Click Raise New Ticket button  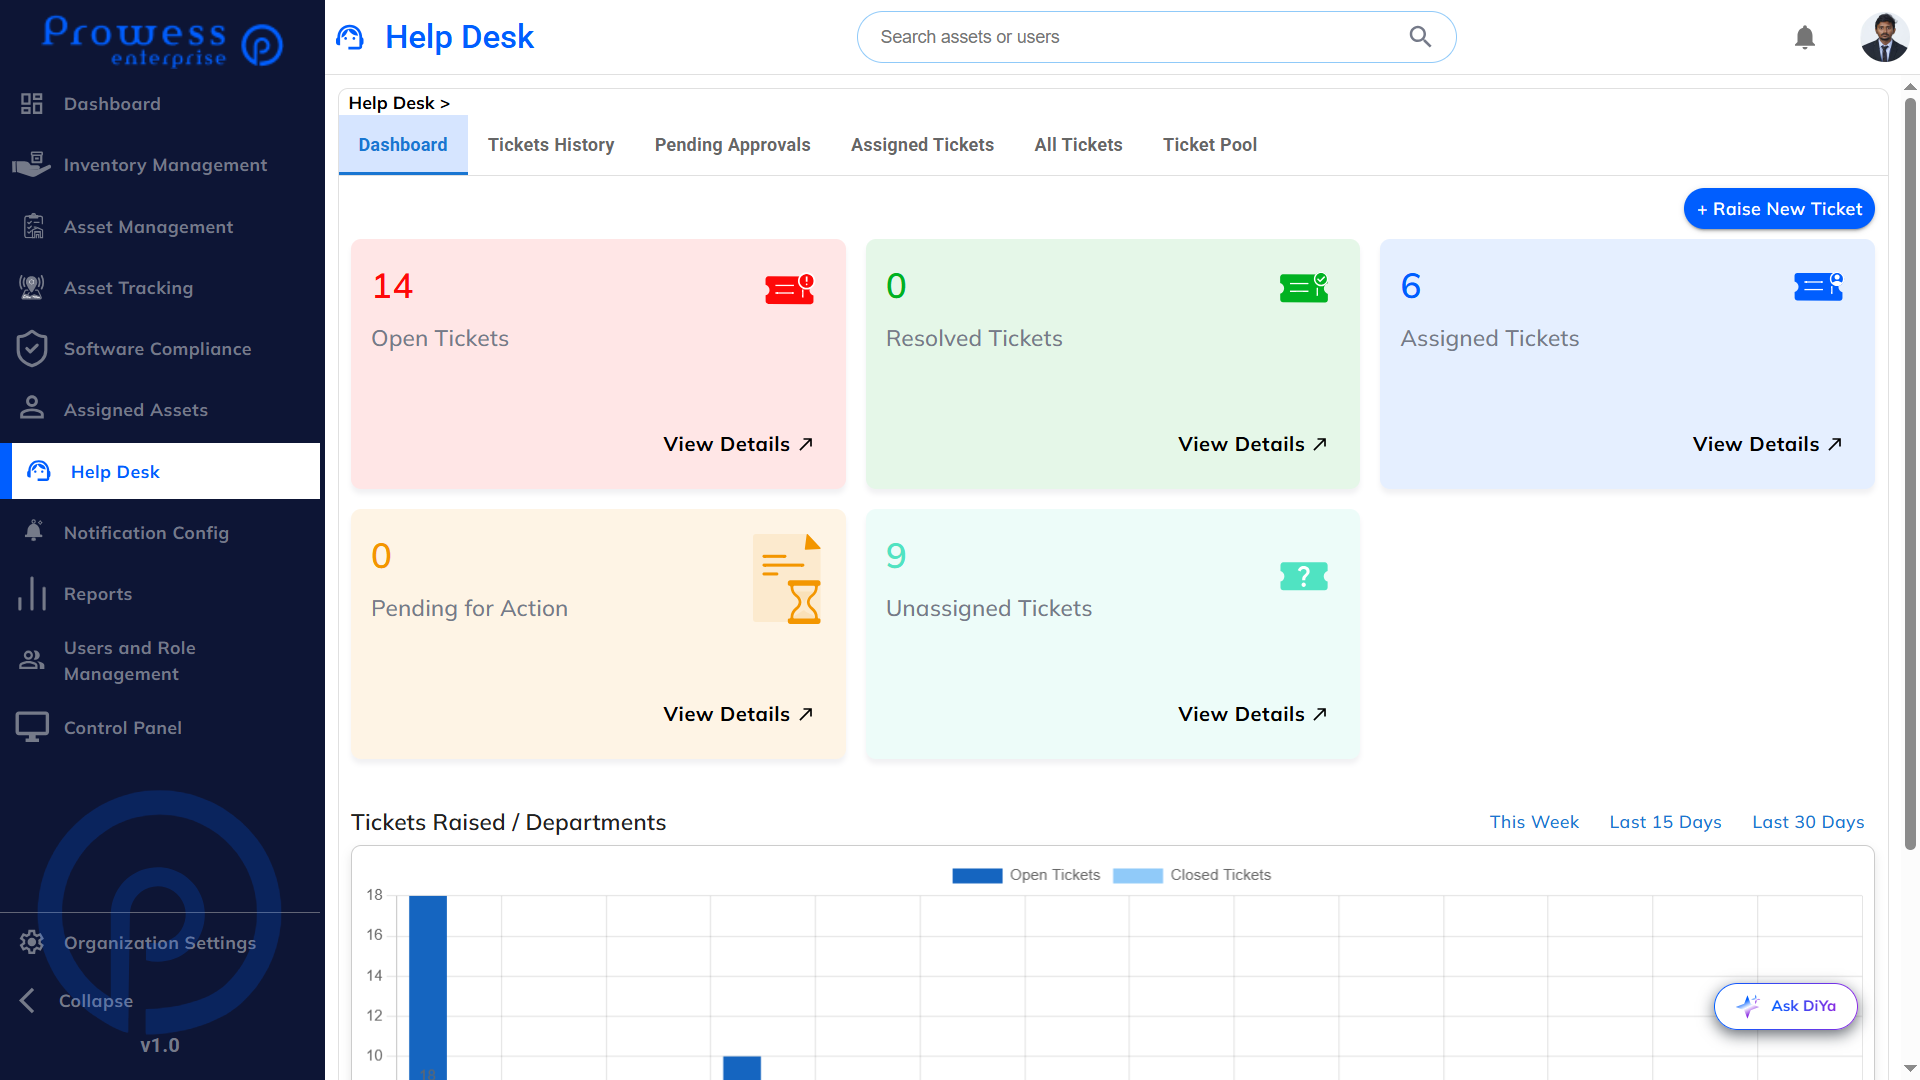[1779, 209]
